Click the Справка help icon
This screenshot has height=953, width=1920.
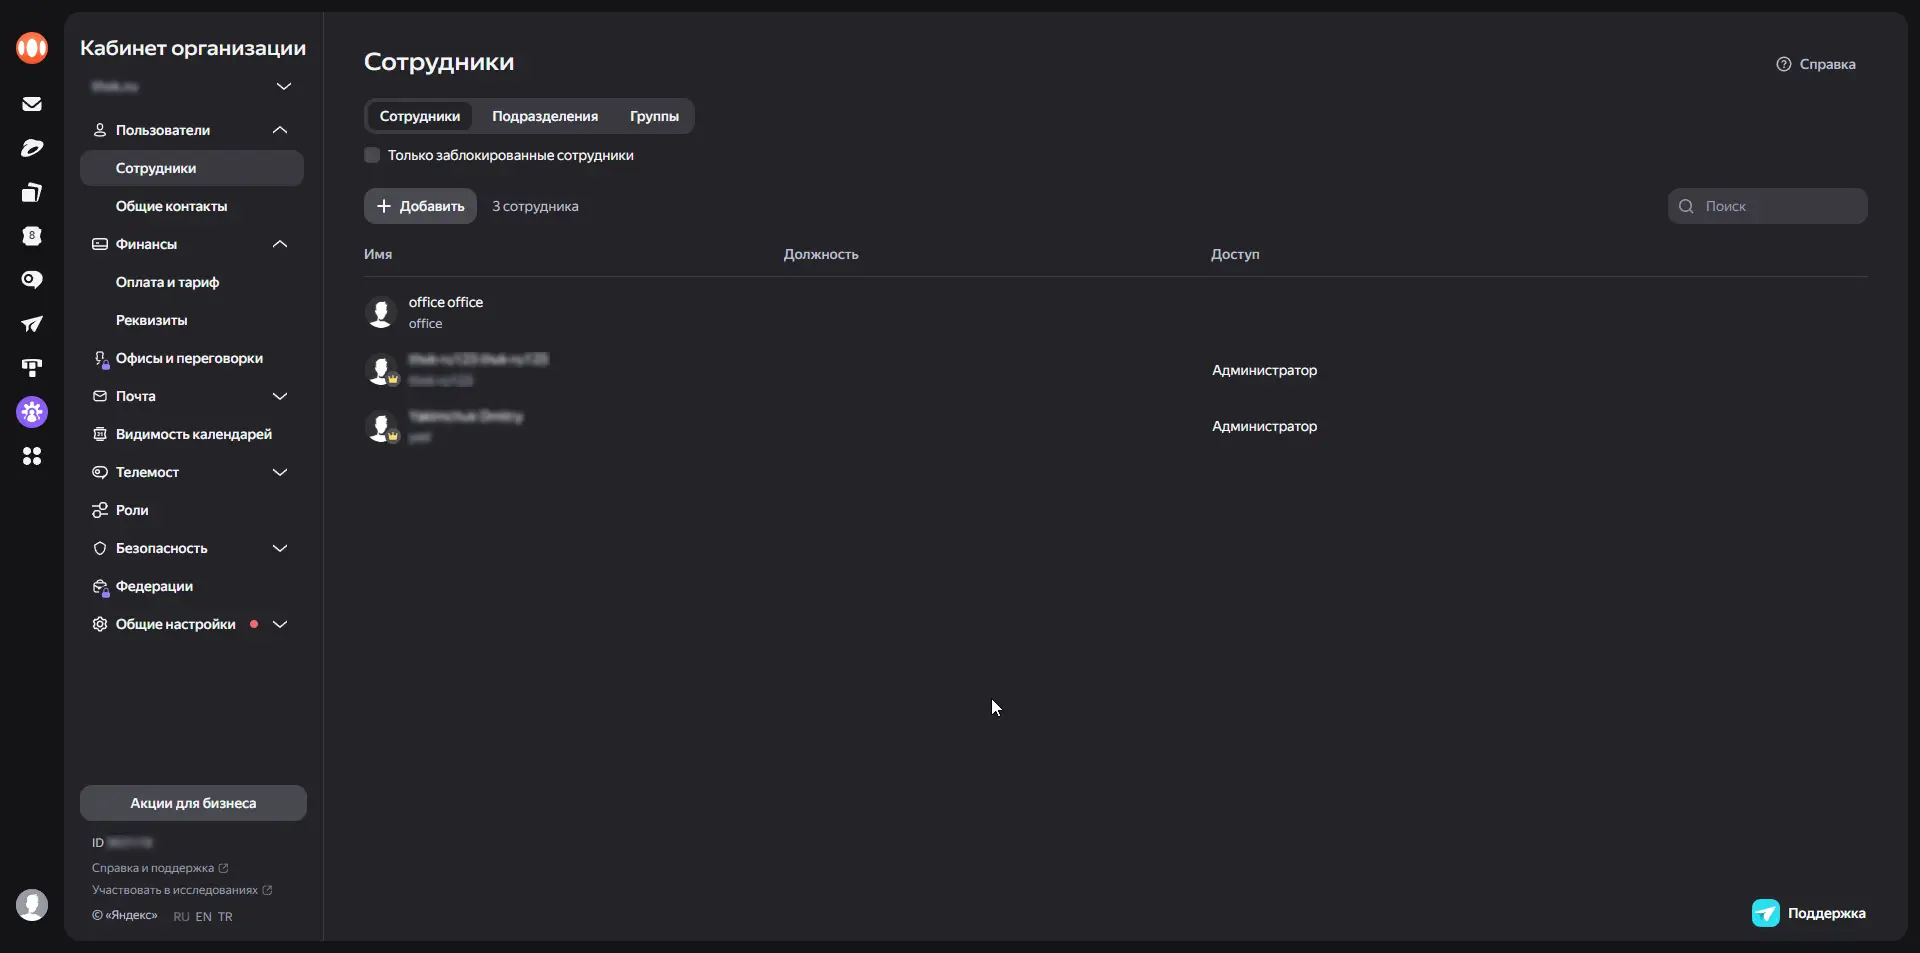pos(1783,64)
